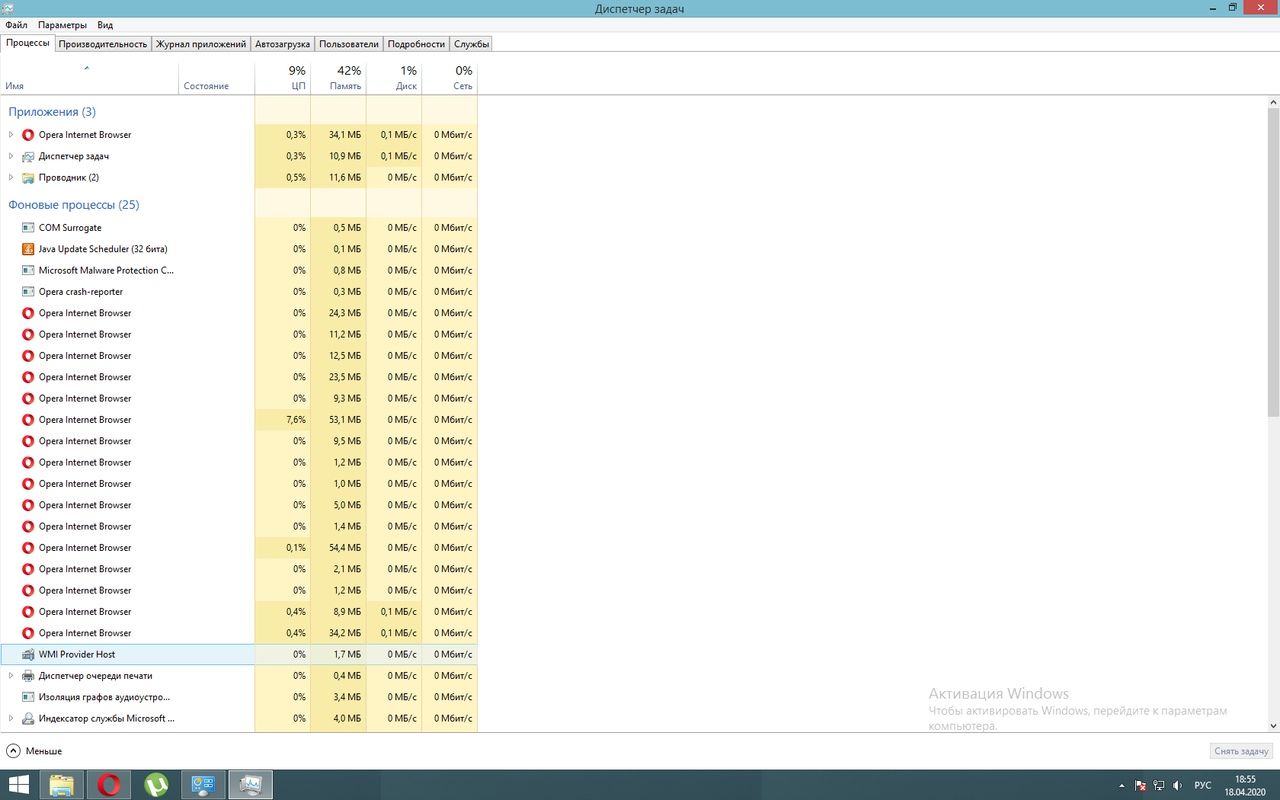
Task: Open Opera from the taskbar
Action: click(109, 785)
